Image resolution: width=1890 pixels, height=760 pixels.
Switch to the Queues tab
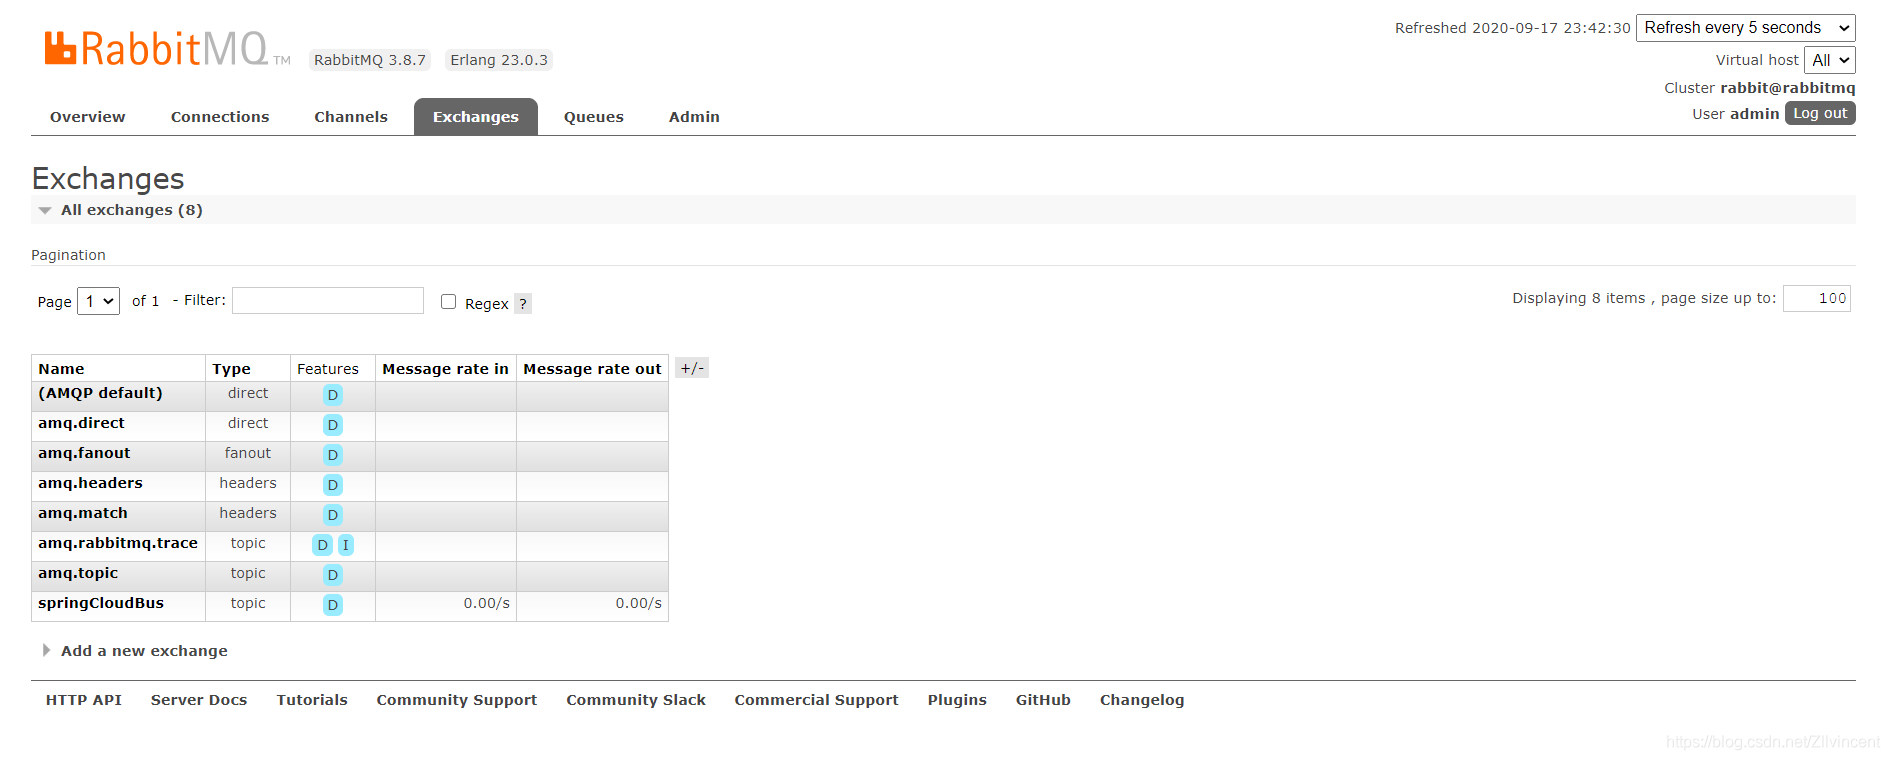pos(594,117)
